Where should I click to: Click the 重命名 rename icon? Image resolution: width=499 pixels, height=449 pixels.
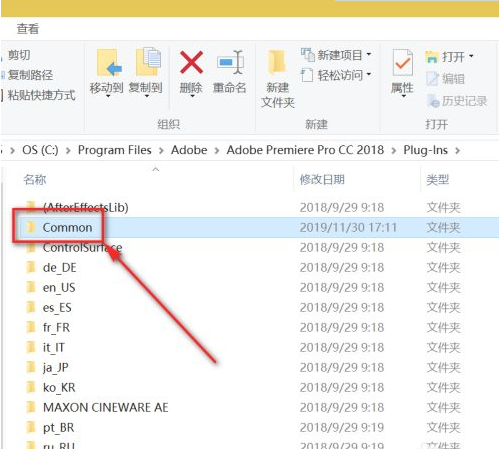(230, 62)
